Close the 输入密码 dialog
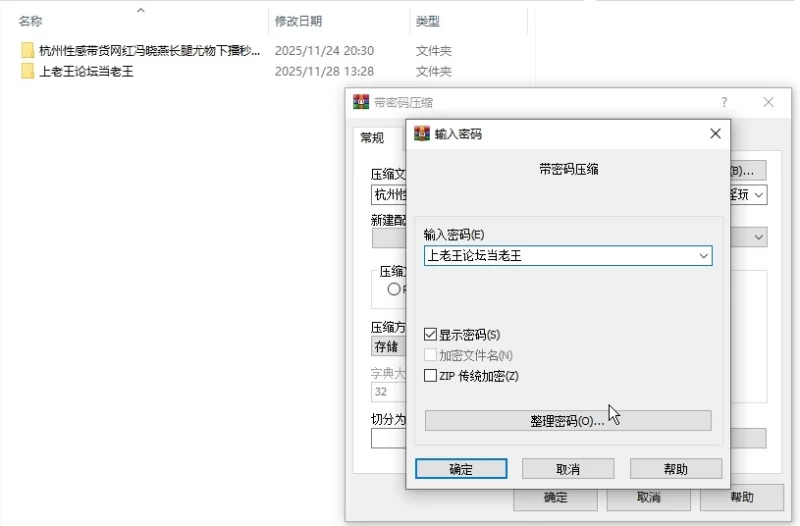 715,134
